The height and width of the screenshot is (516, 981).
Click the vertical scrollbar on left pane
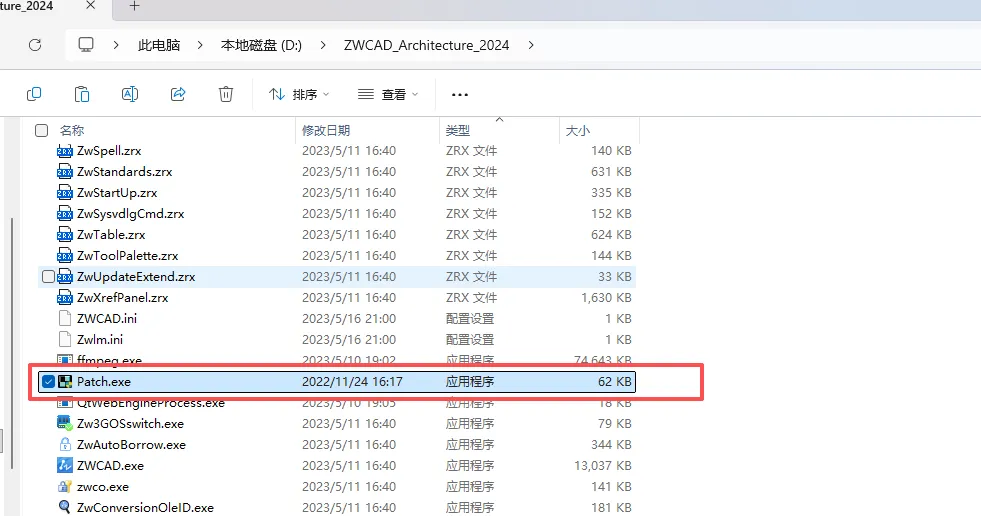[12, 343]
